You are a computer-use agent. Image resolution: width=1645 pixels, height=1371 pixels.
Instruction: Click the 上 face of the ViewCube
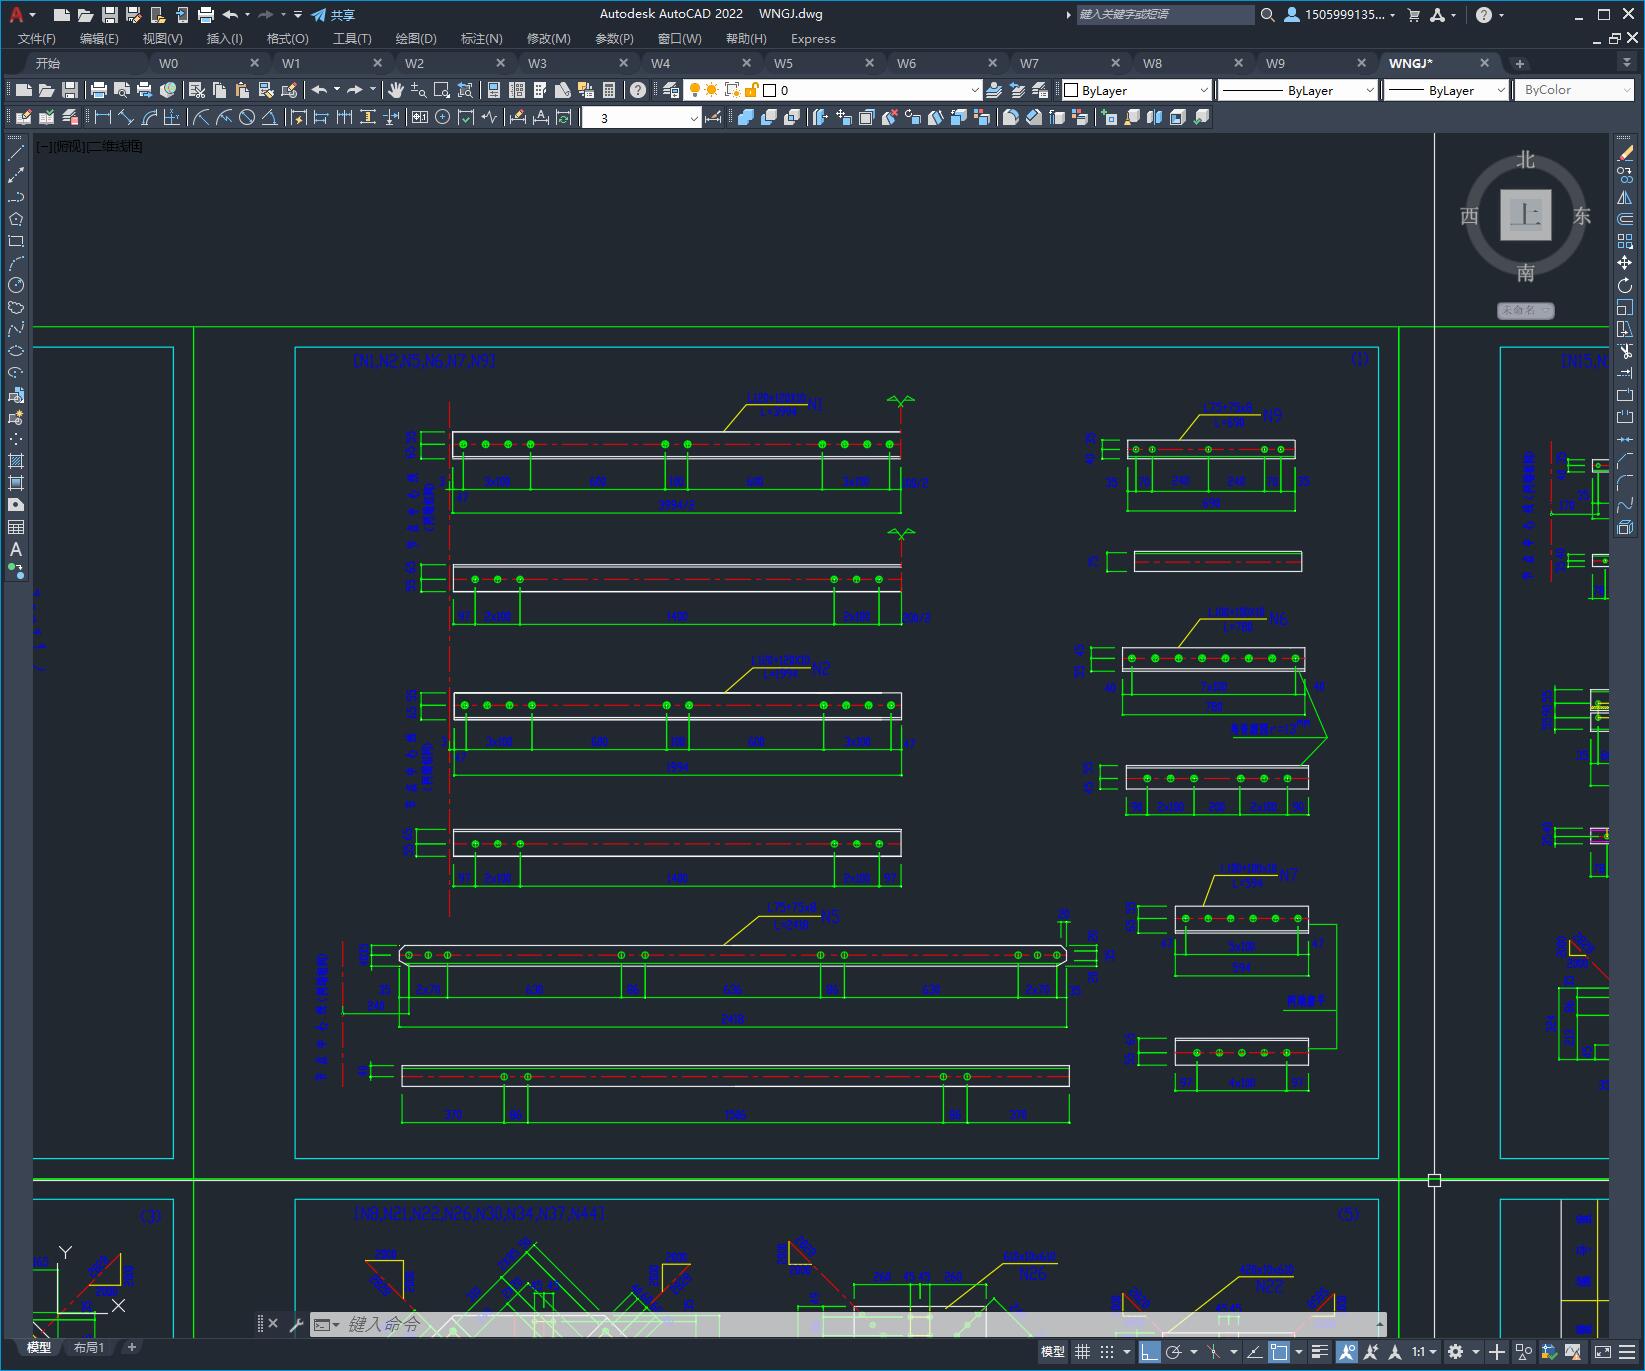pos(1525,215)
